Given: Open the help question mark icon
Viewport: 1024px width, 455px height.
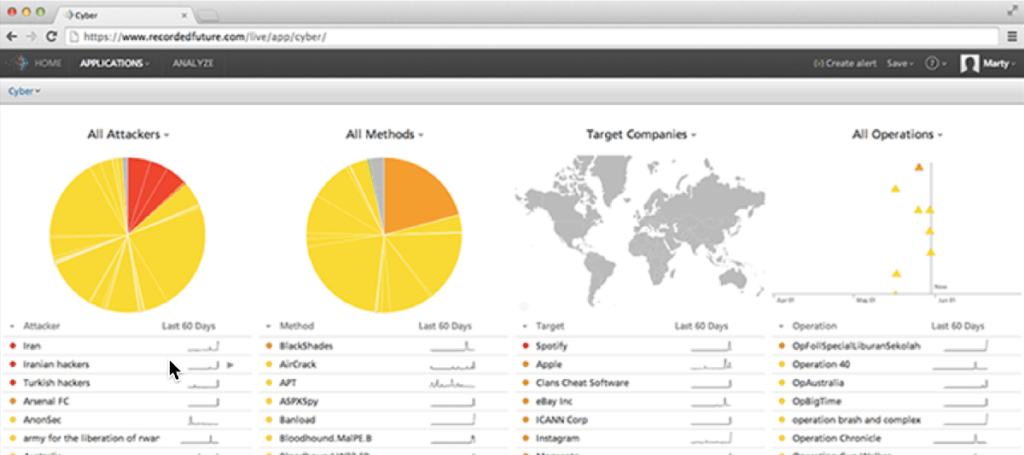Looking at the screenshot, I should tap(932, 63).
